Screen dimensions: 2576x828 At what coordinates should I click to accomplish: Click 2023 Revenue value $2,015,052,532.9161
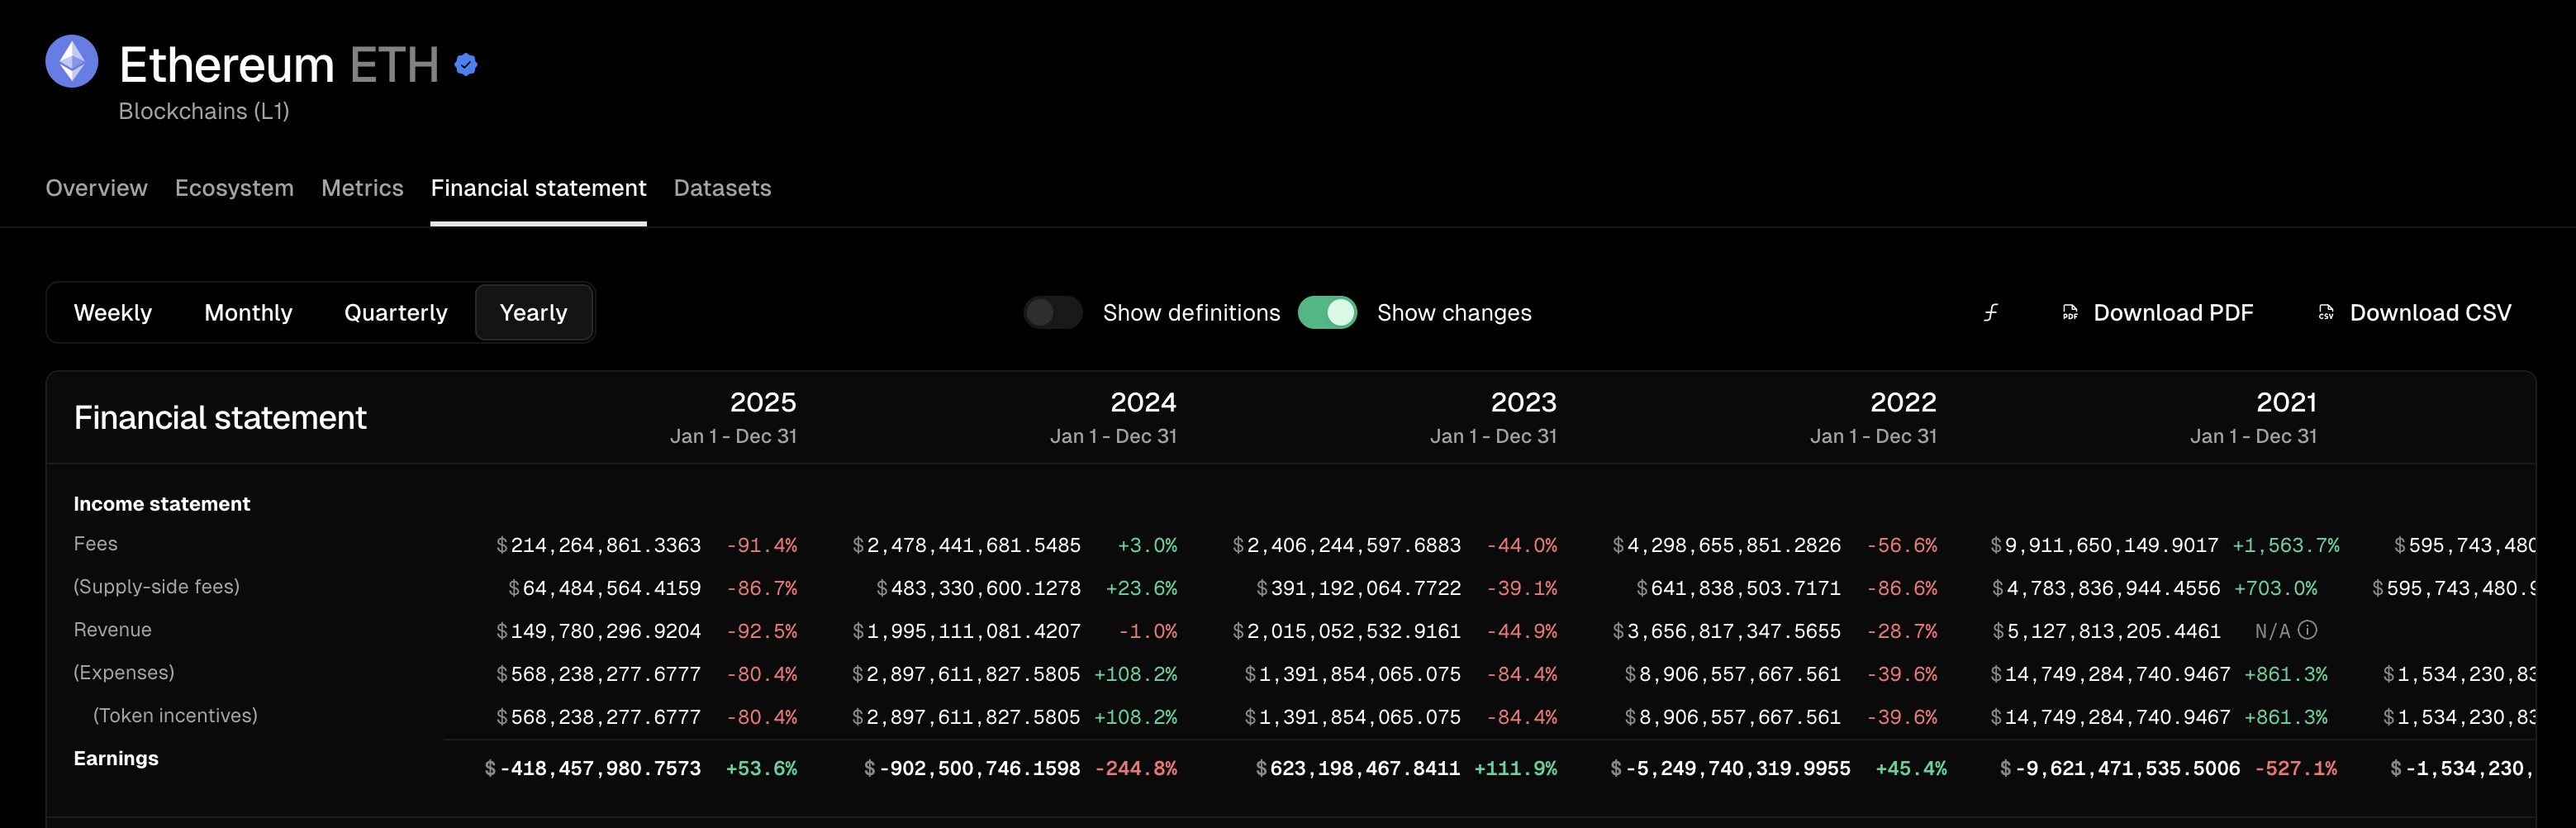point(1346,631)
